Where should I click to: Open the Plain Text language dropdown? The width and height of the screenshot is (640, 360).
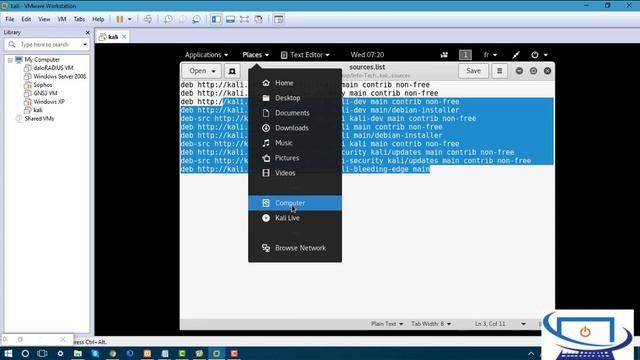387,324
